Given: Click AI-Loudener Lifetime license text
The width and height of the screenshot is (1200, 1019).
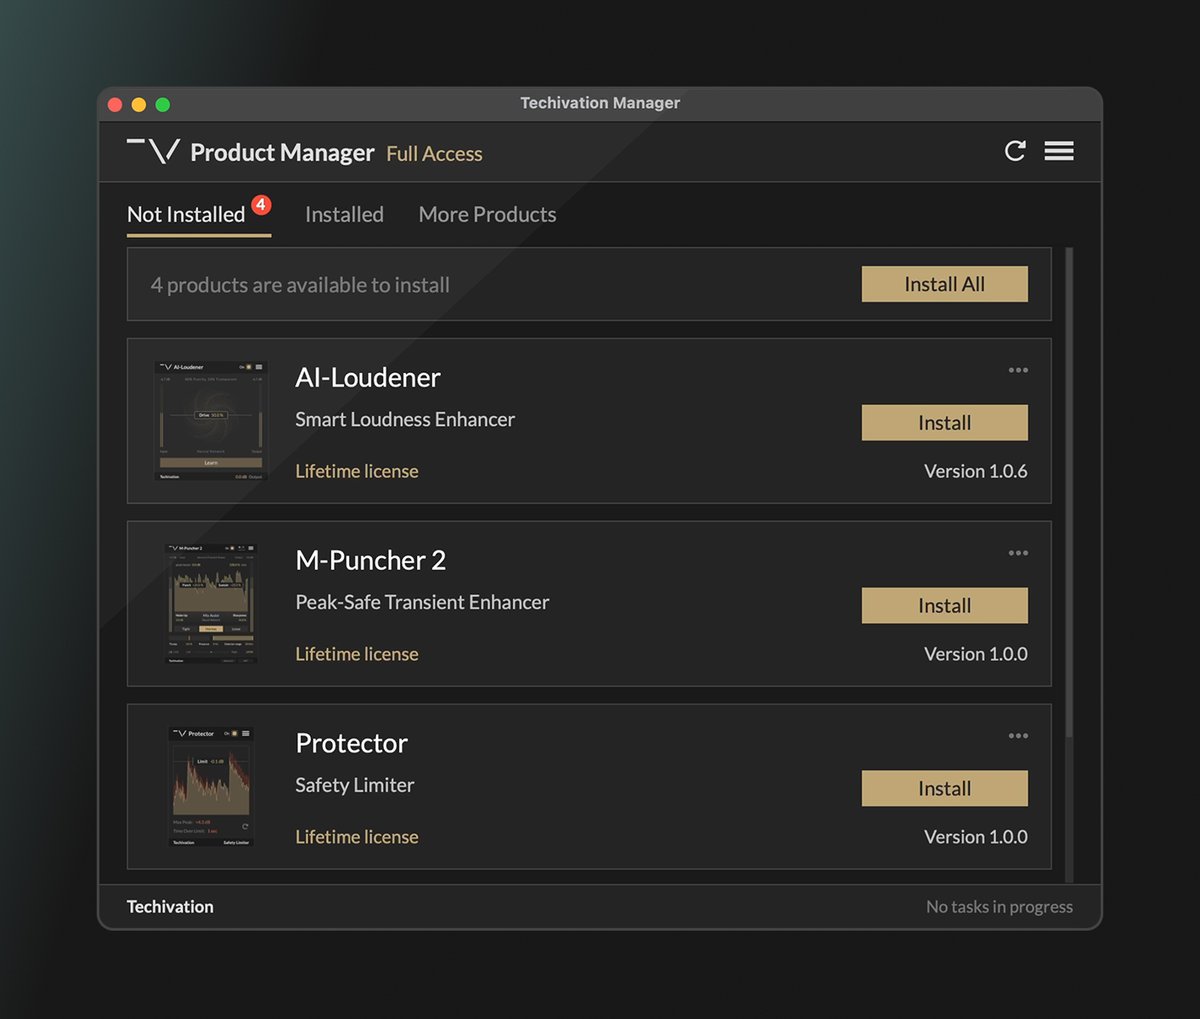Looking at the screenshot, I should [357, 471].
